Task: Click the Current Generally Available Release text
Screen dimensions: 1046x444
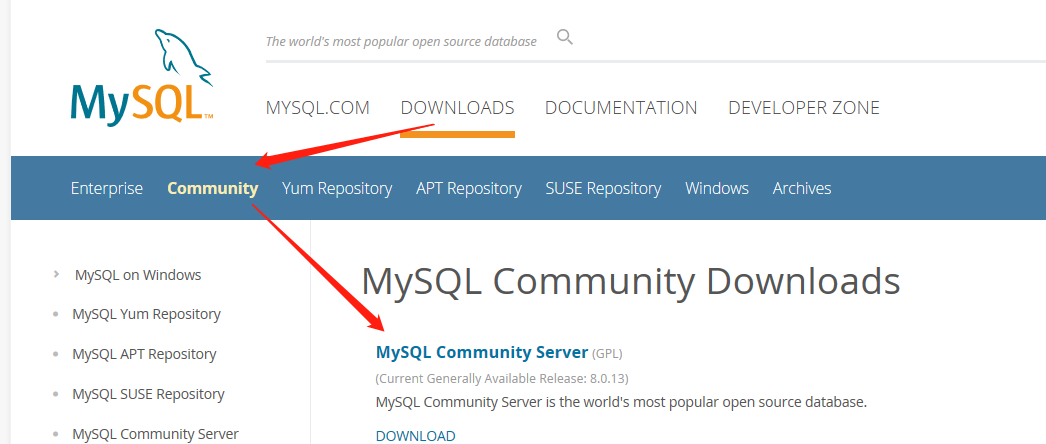Action: [502, 379]
